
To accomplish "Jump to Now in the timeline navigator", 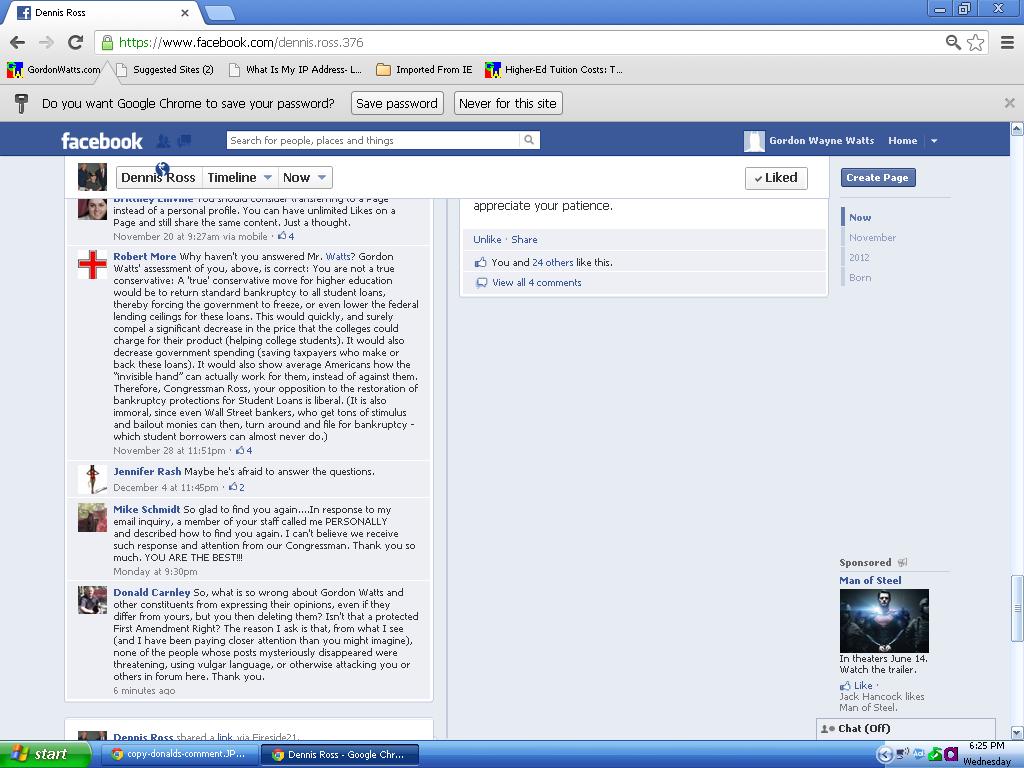I will [x=860, y=217].
